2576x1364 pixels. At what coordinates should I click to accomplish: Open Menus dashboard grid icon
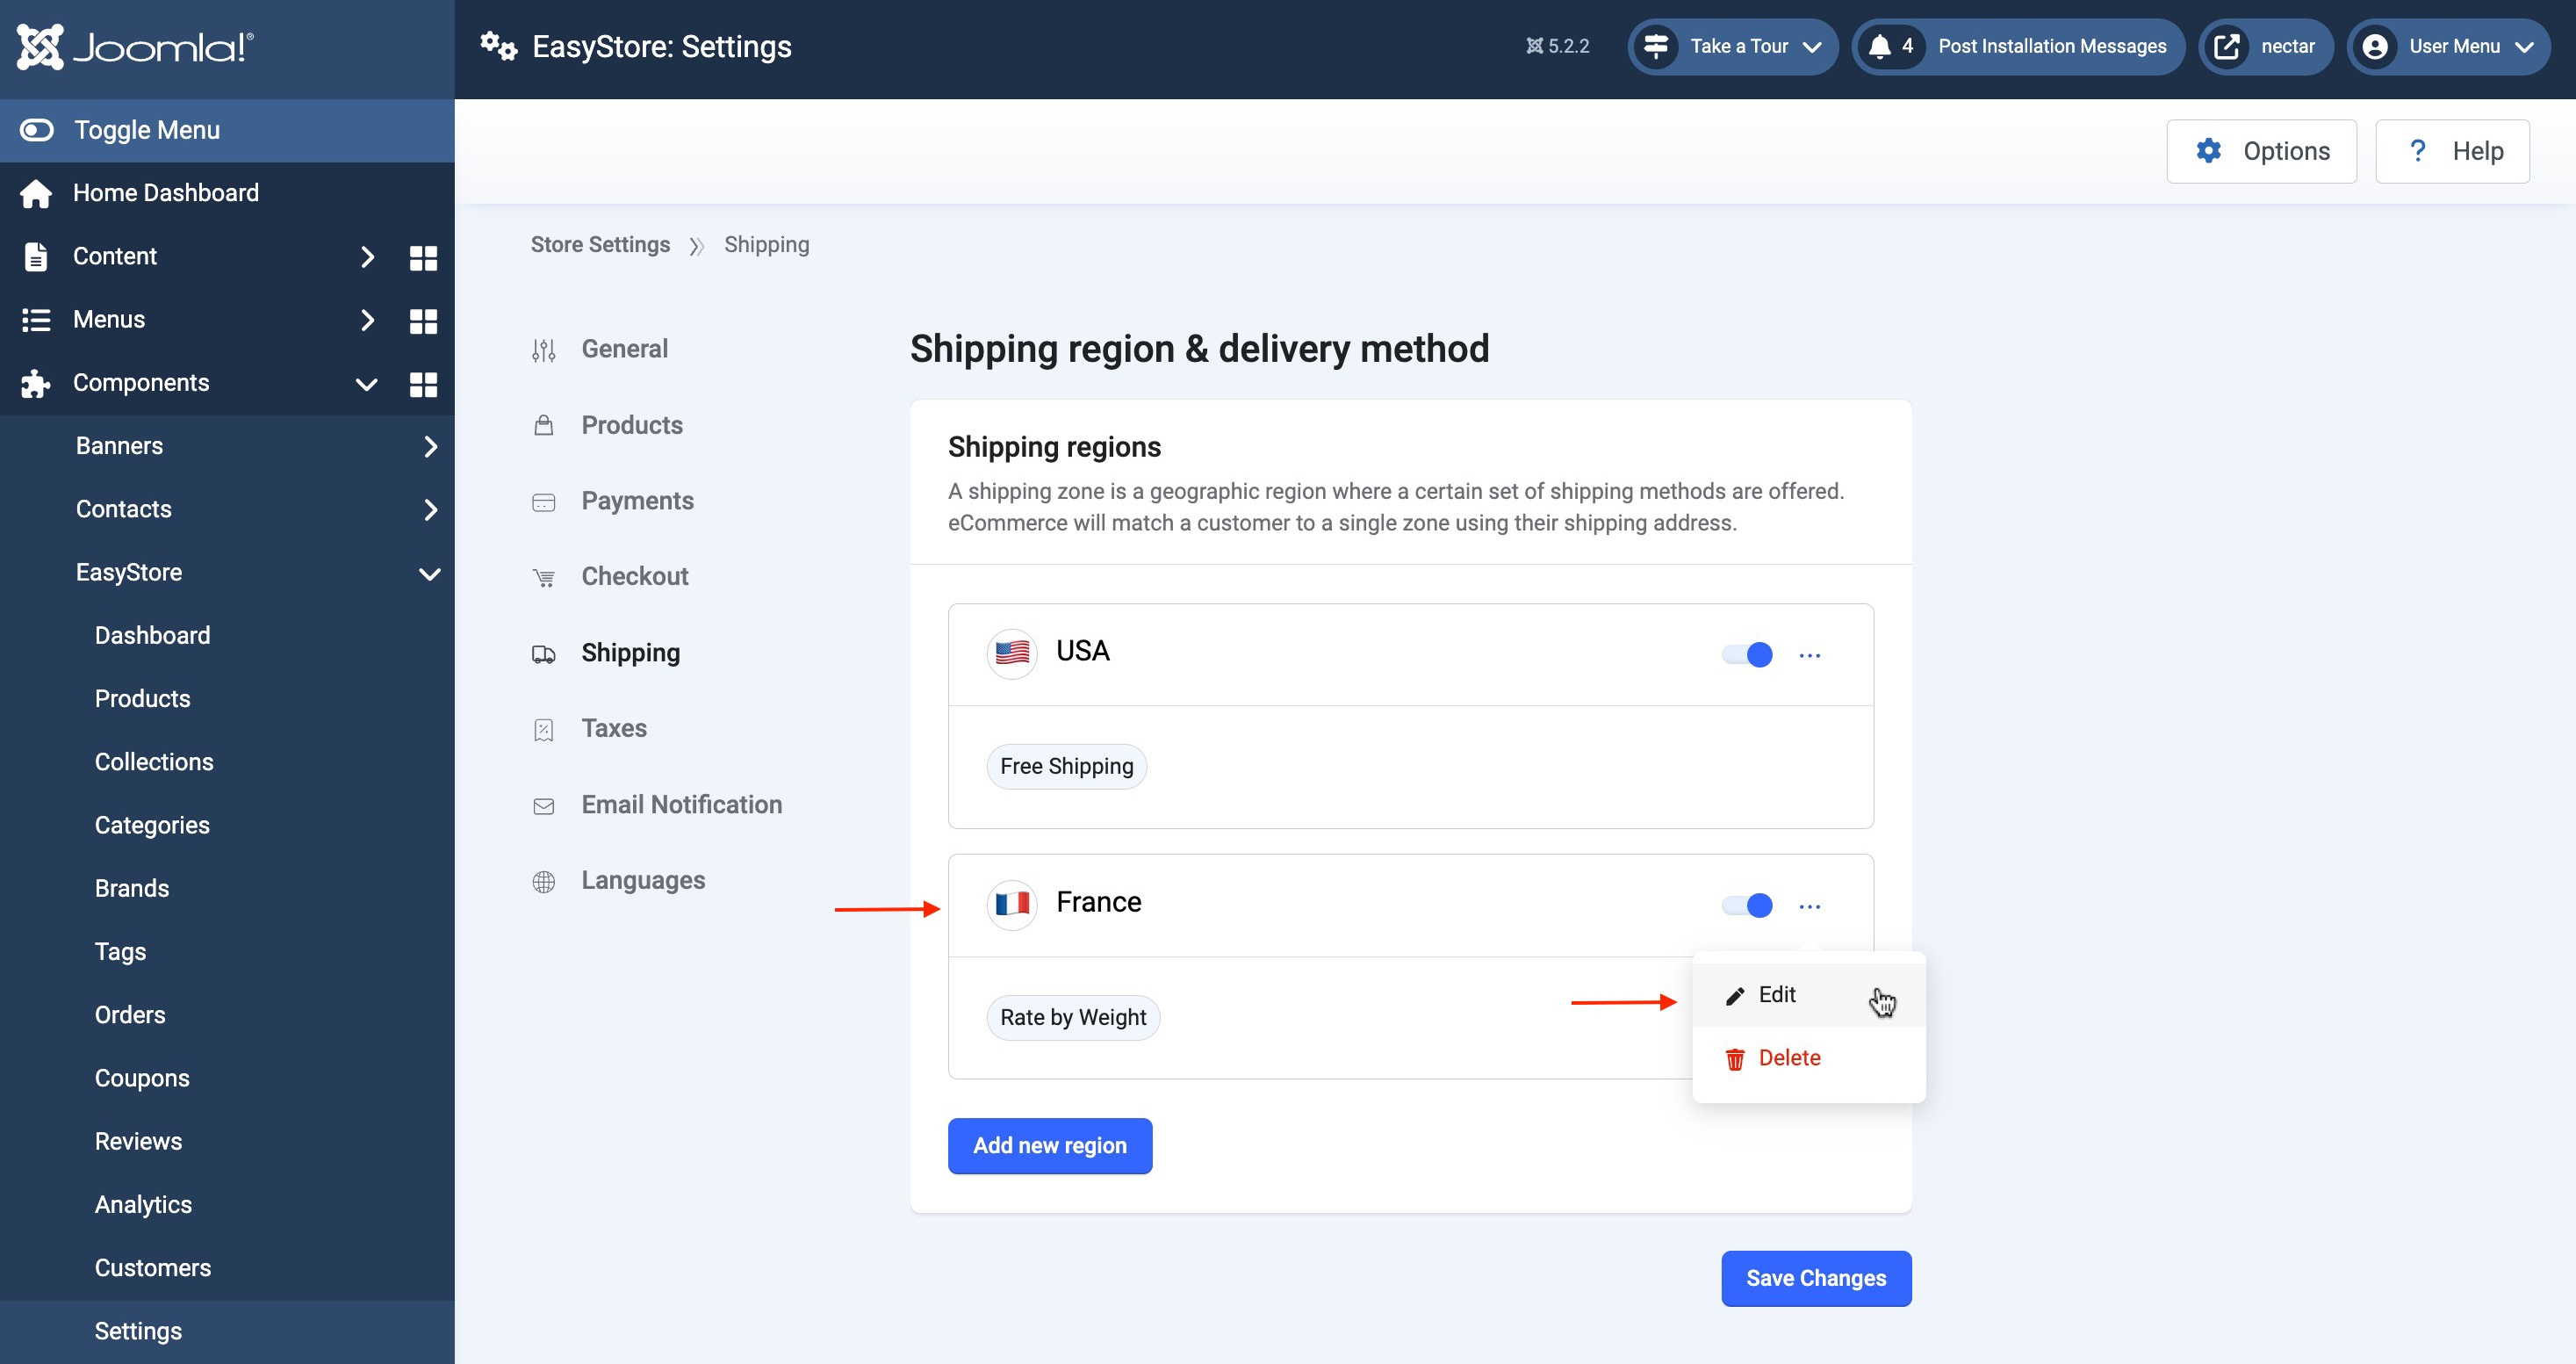point(423,320)
